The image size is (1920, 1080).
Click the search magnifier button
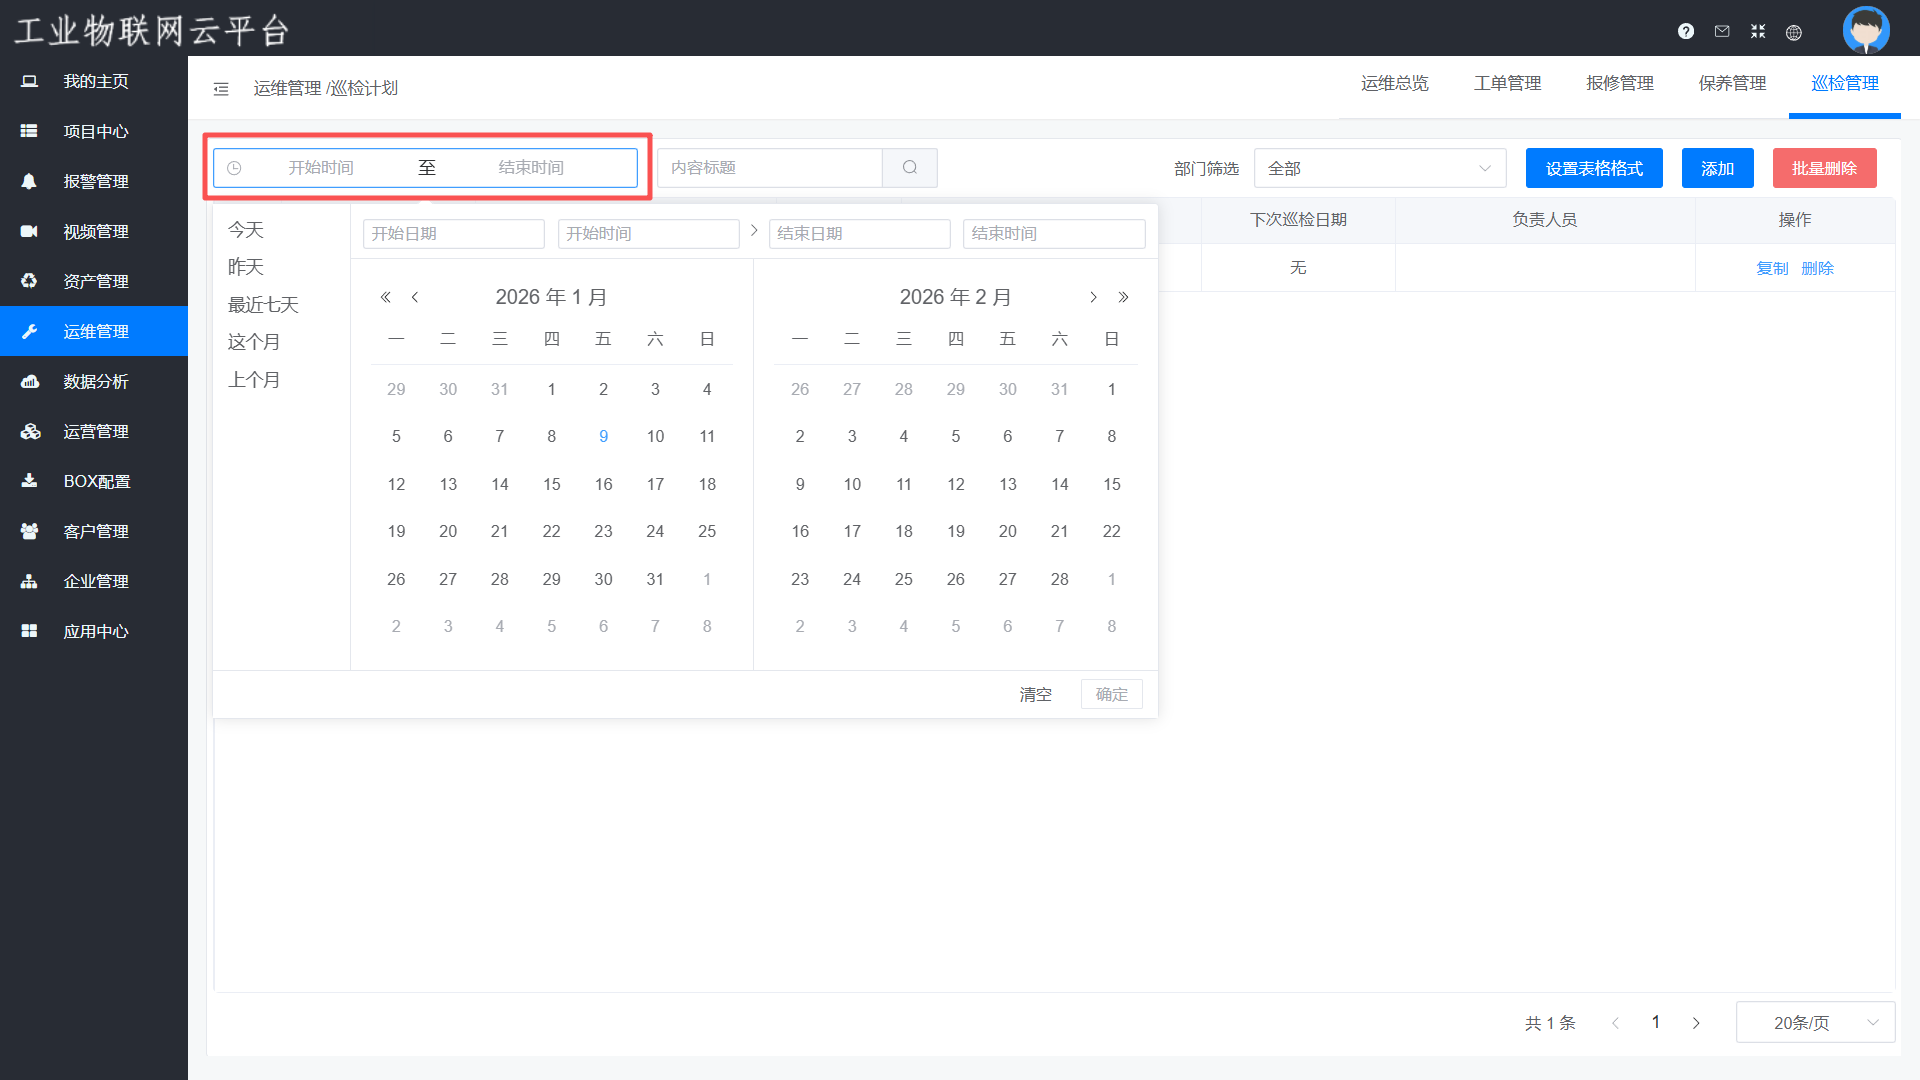coord(910,168)
